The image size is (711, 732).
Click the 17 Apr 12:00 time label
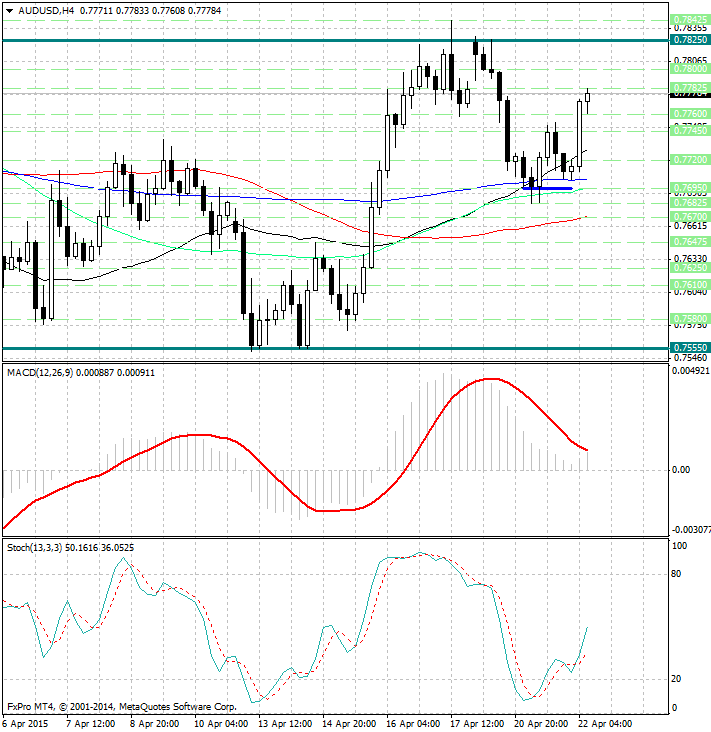tap(477, 724)
